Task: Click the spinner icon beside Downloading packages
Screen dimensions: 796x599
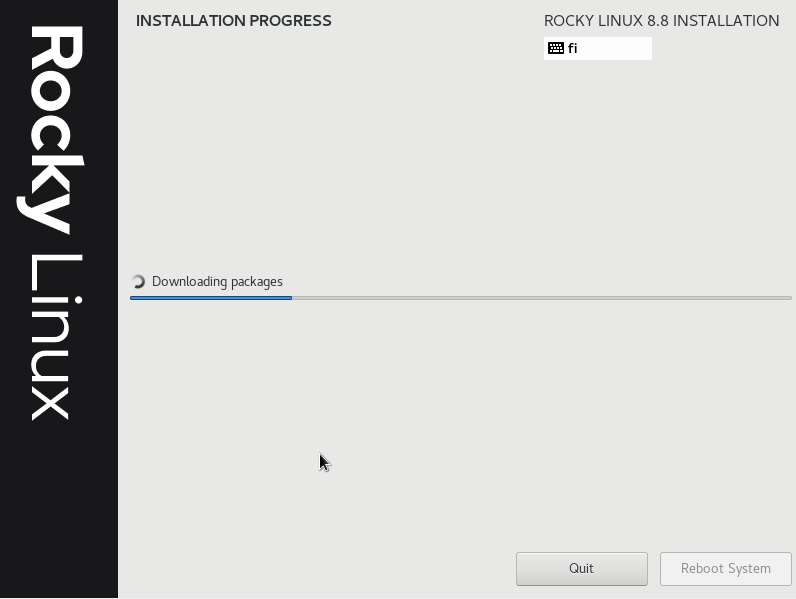Action: tap(139, 282)
